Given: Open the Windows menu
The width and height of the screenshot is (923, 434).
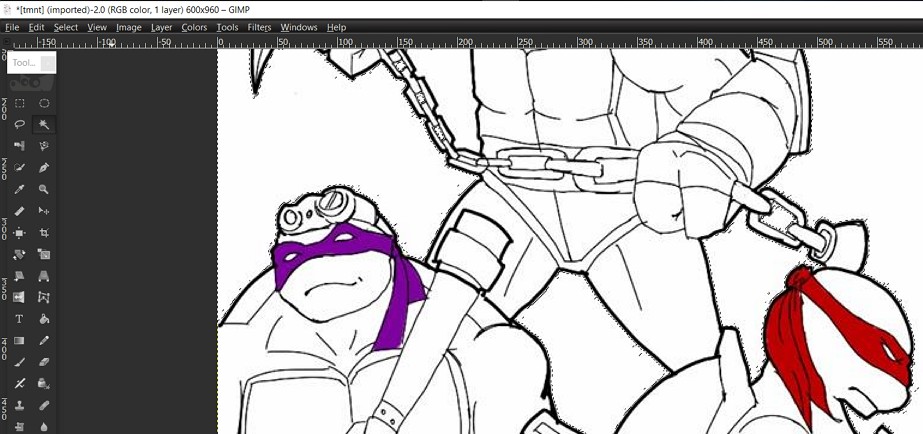Looking at the screenshot, I should click(x=298, y=27).
